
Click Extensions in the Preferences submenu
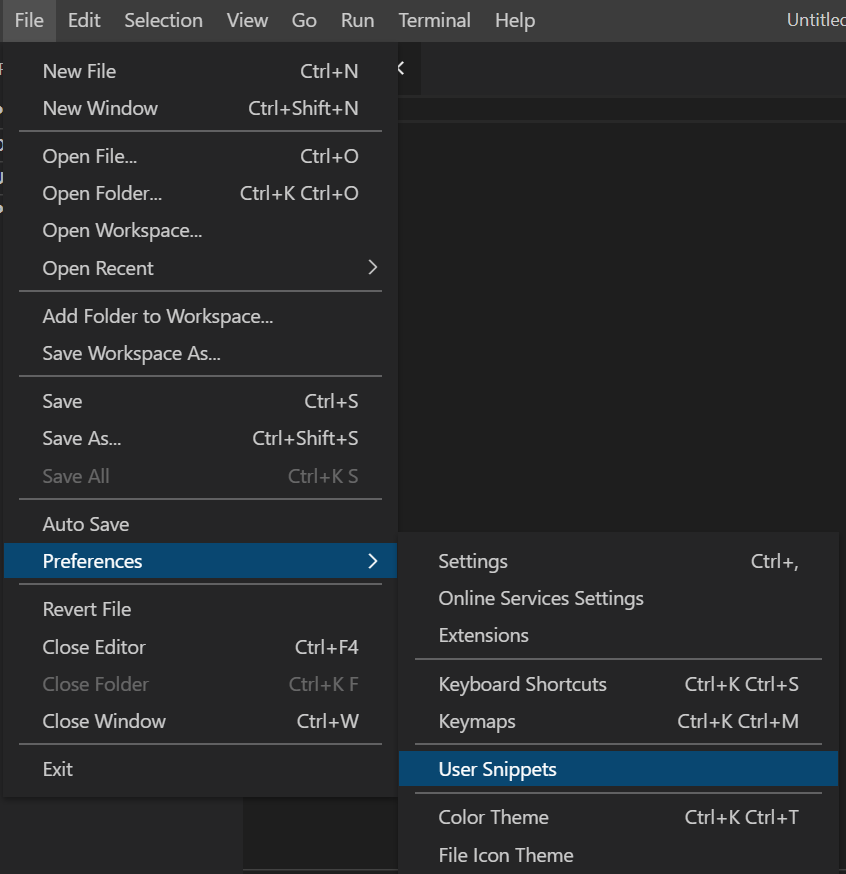[483, 635]
